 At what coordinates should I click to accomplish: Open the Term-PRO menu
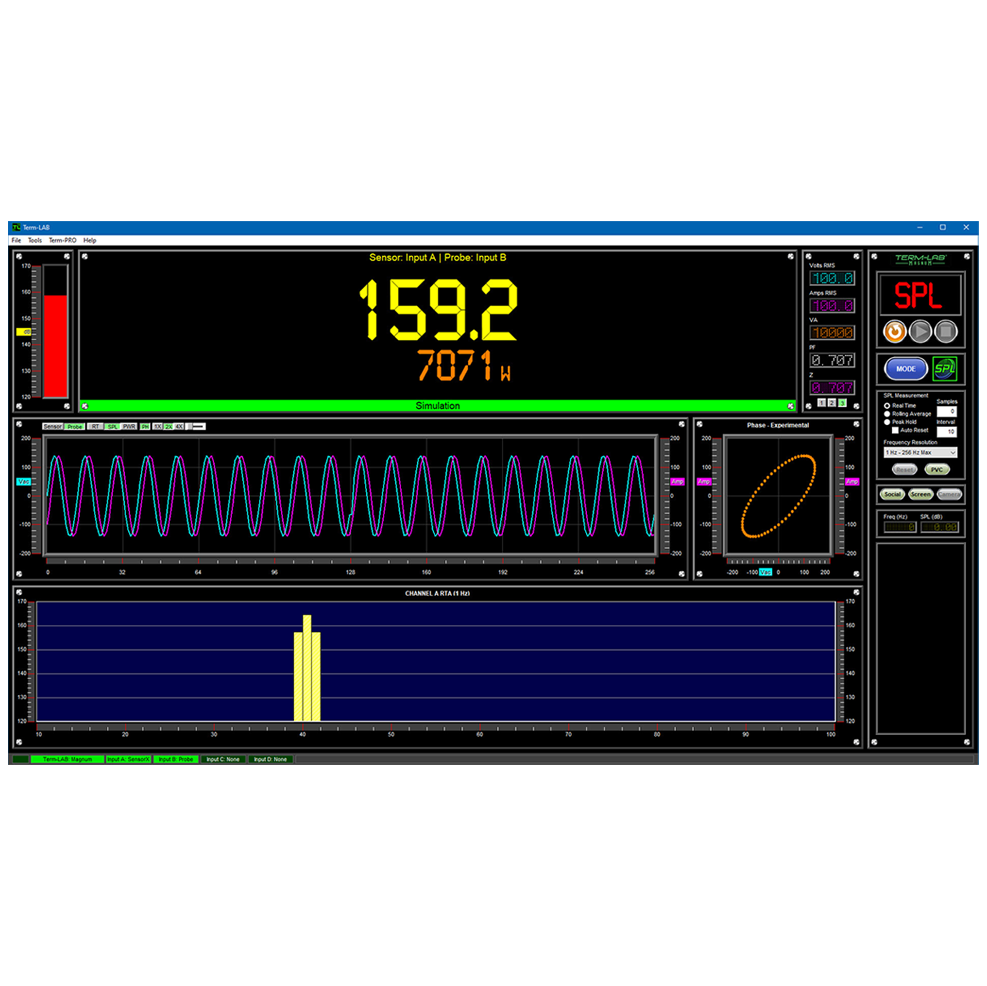pyautogui.click(x=62, y=240)
